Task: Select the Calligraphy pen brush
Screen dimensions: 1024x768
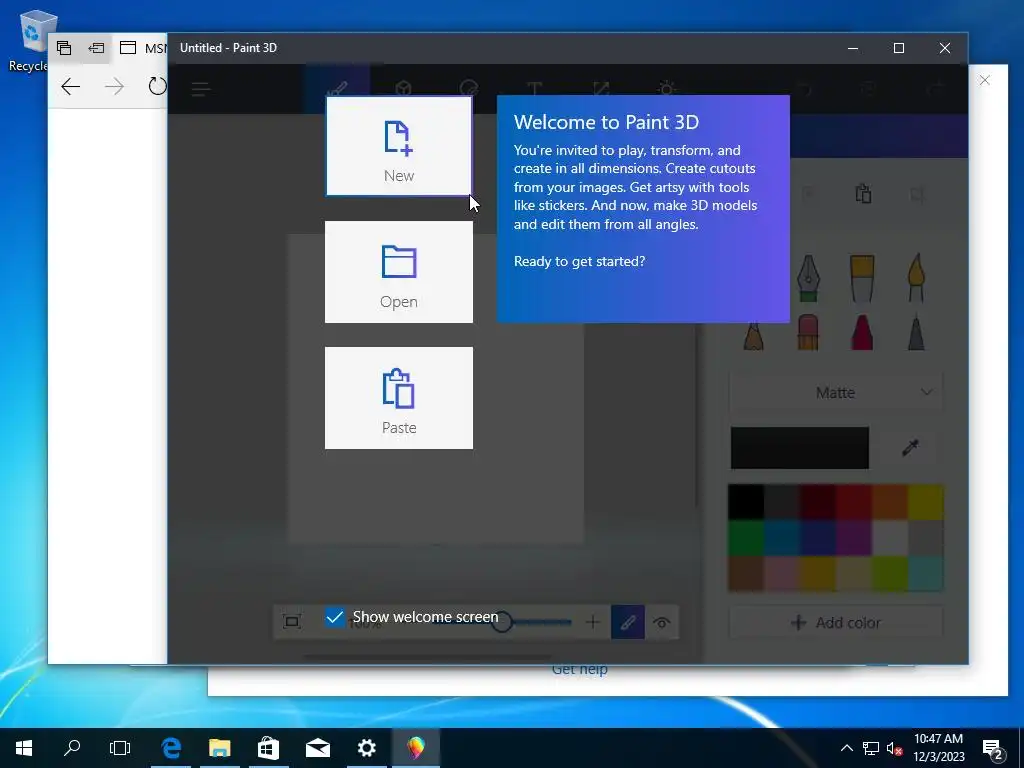Action: pyautogui.click(x=808, y=278)
